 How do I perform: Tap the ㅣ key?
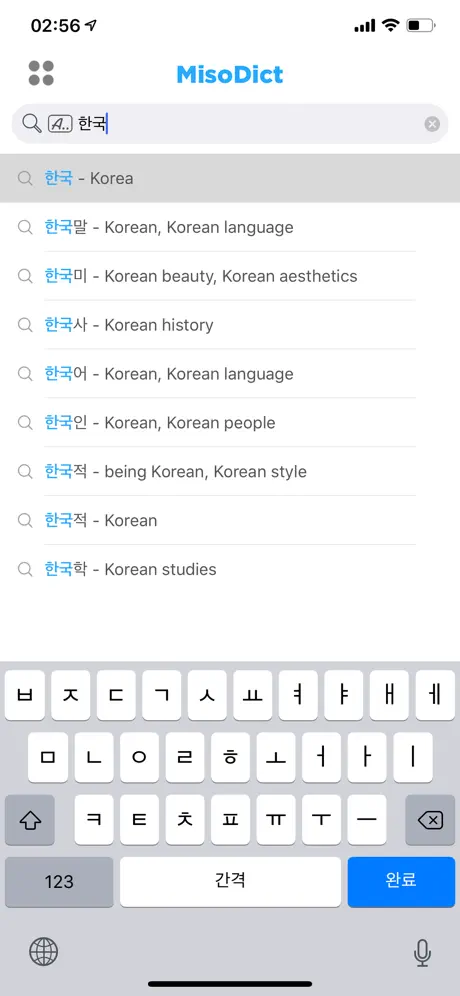(x=412, y=757)
